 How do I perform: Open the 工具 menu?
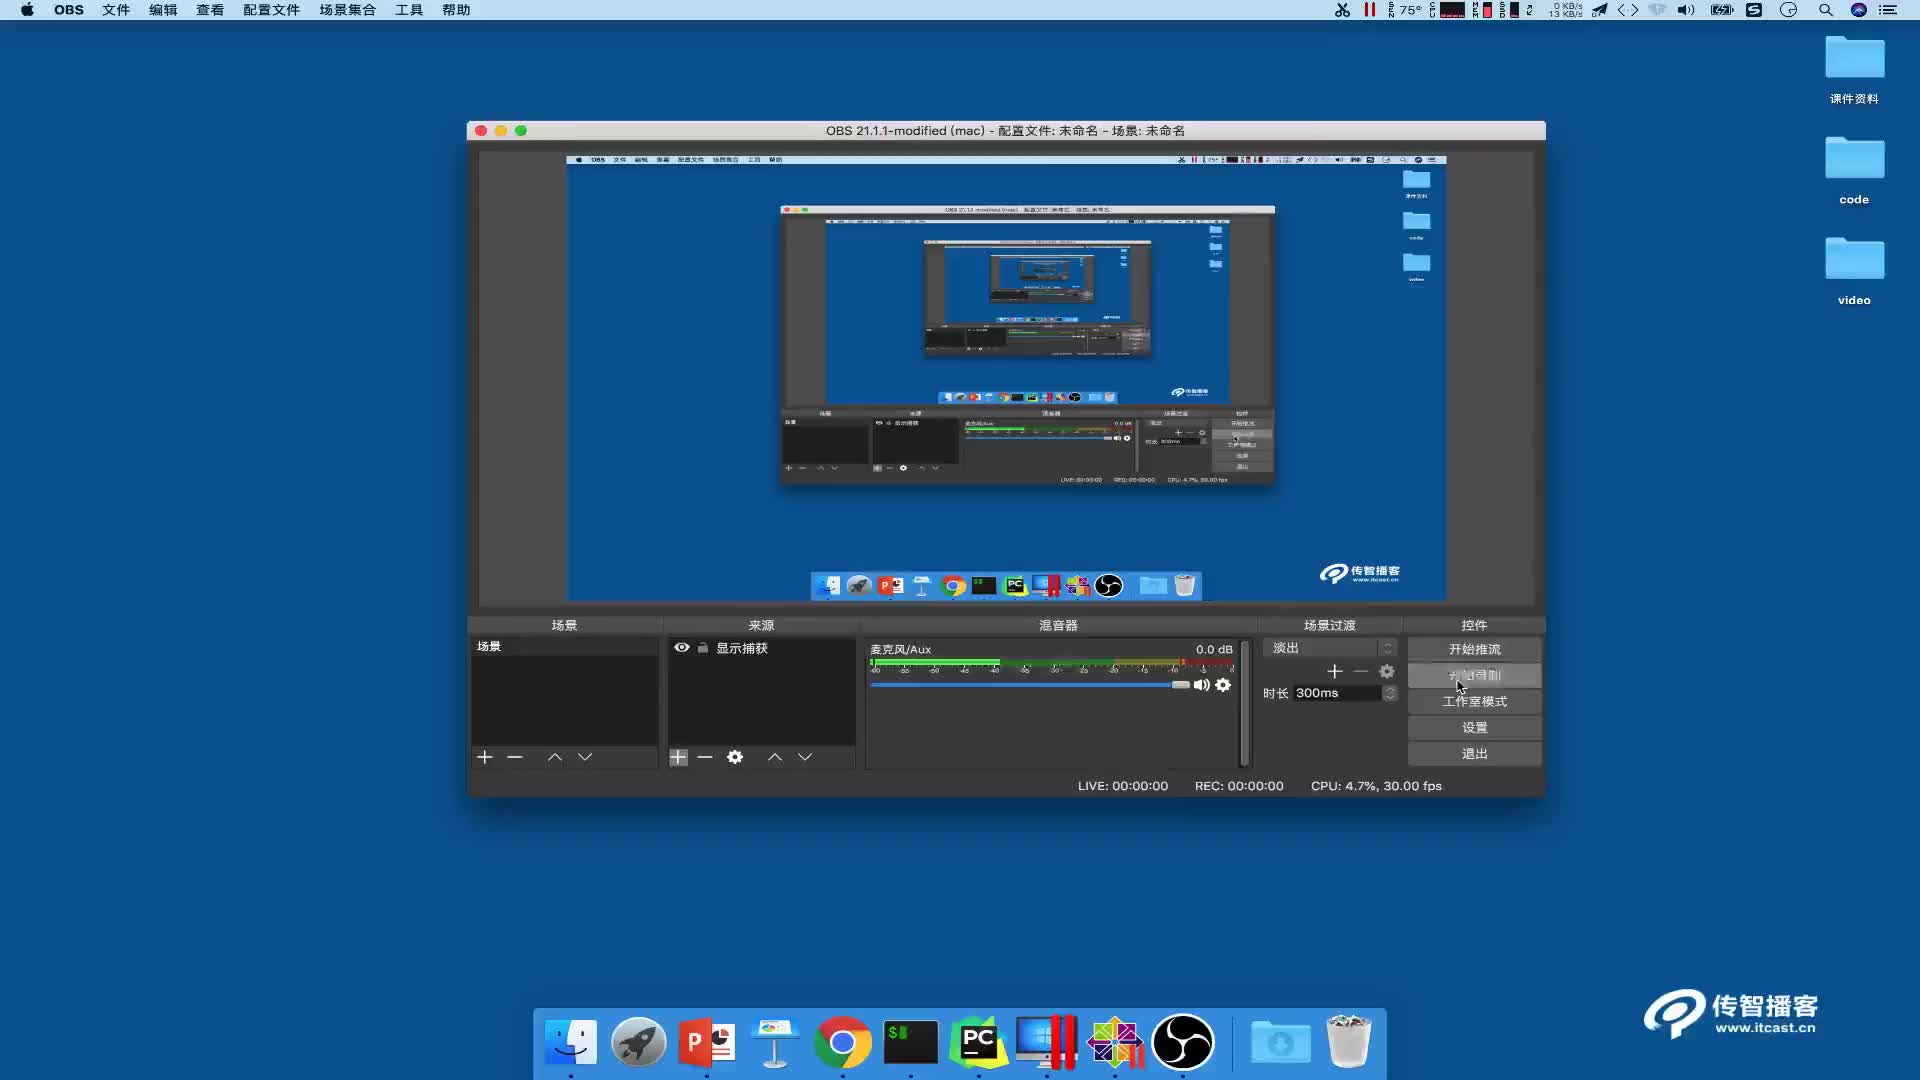pyautogui.click(x=409, y=10)
